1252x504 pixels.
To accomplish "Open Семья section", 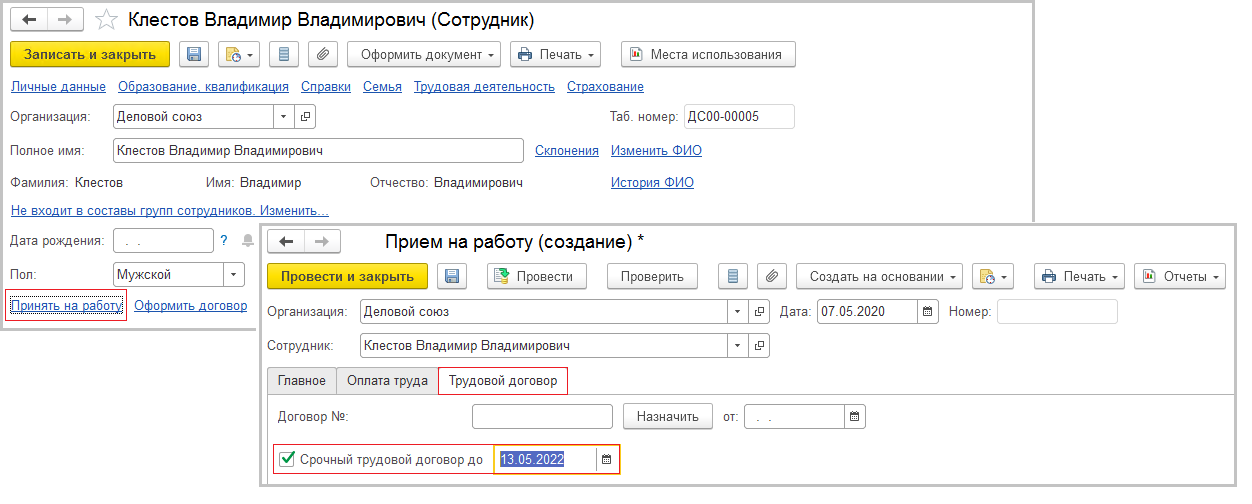I will coord(382,87).
